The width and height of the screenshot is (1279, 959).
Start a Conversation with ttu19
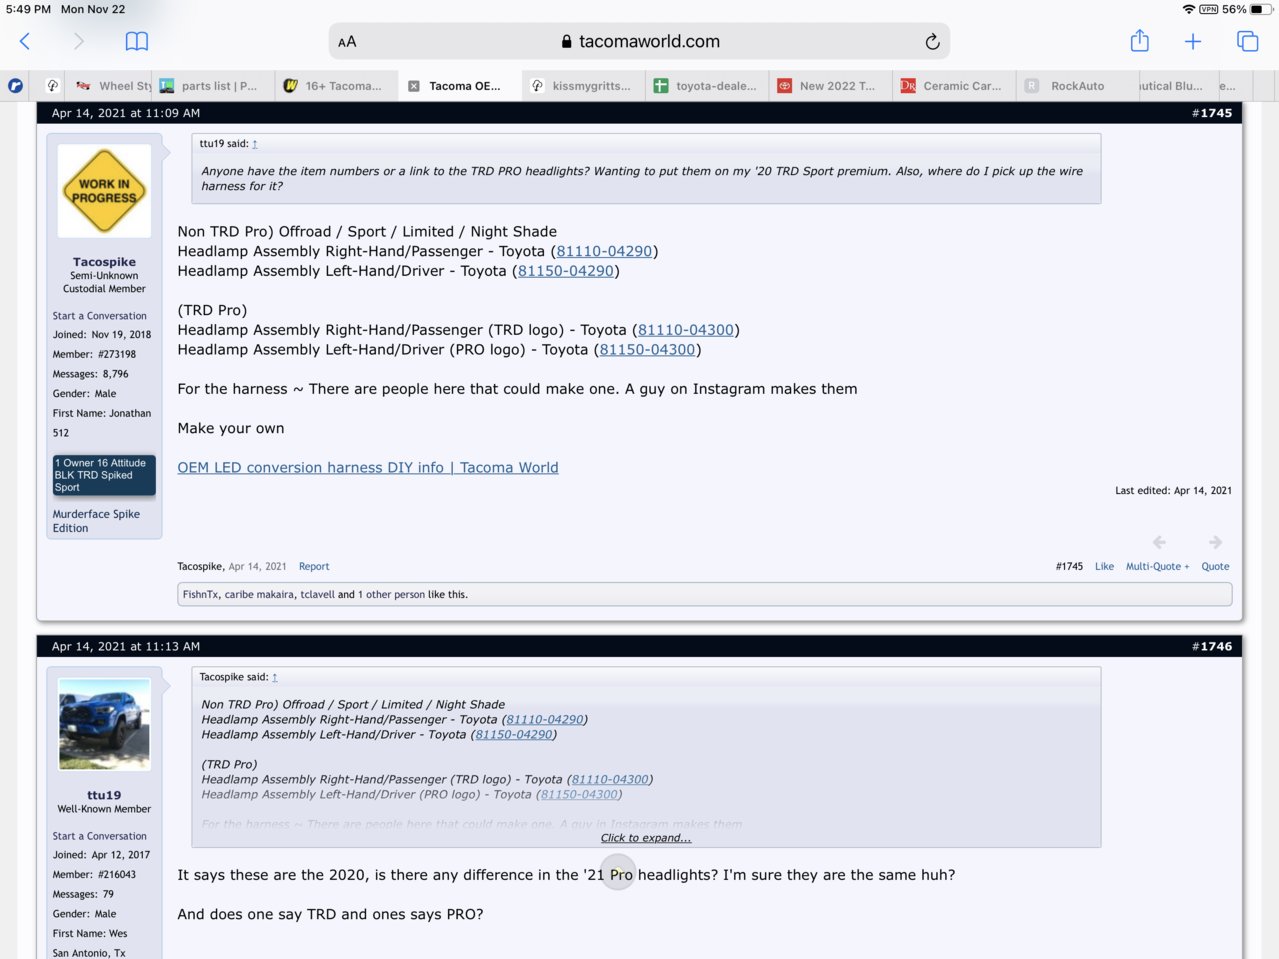(99, 836)
